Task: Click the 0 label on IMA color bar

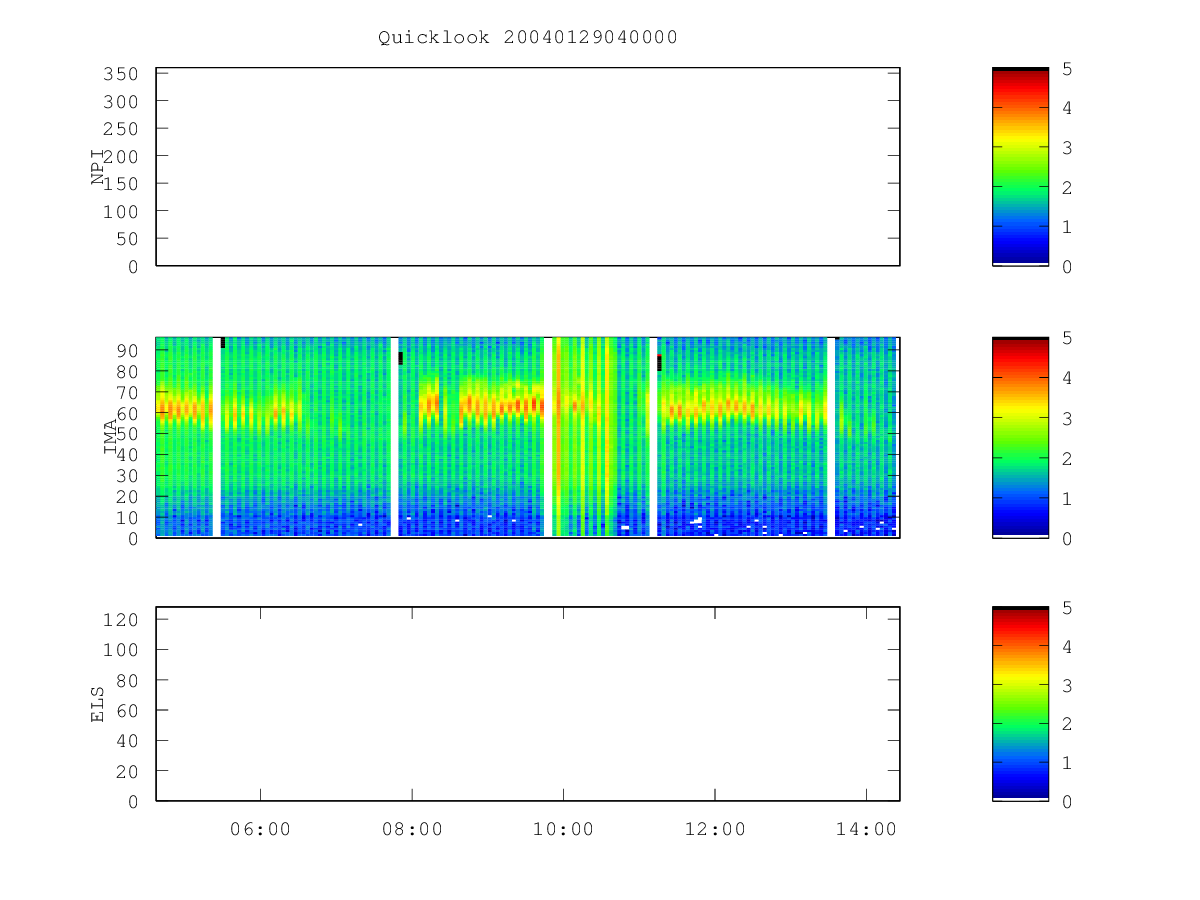Action: 1067,538
